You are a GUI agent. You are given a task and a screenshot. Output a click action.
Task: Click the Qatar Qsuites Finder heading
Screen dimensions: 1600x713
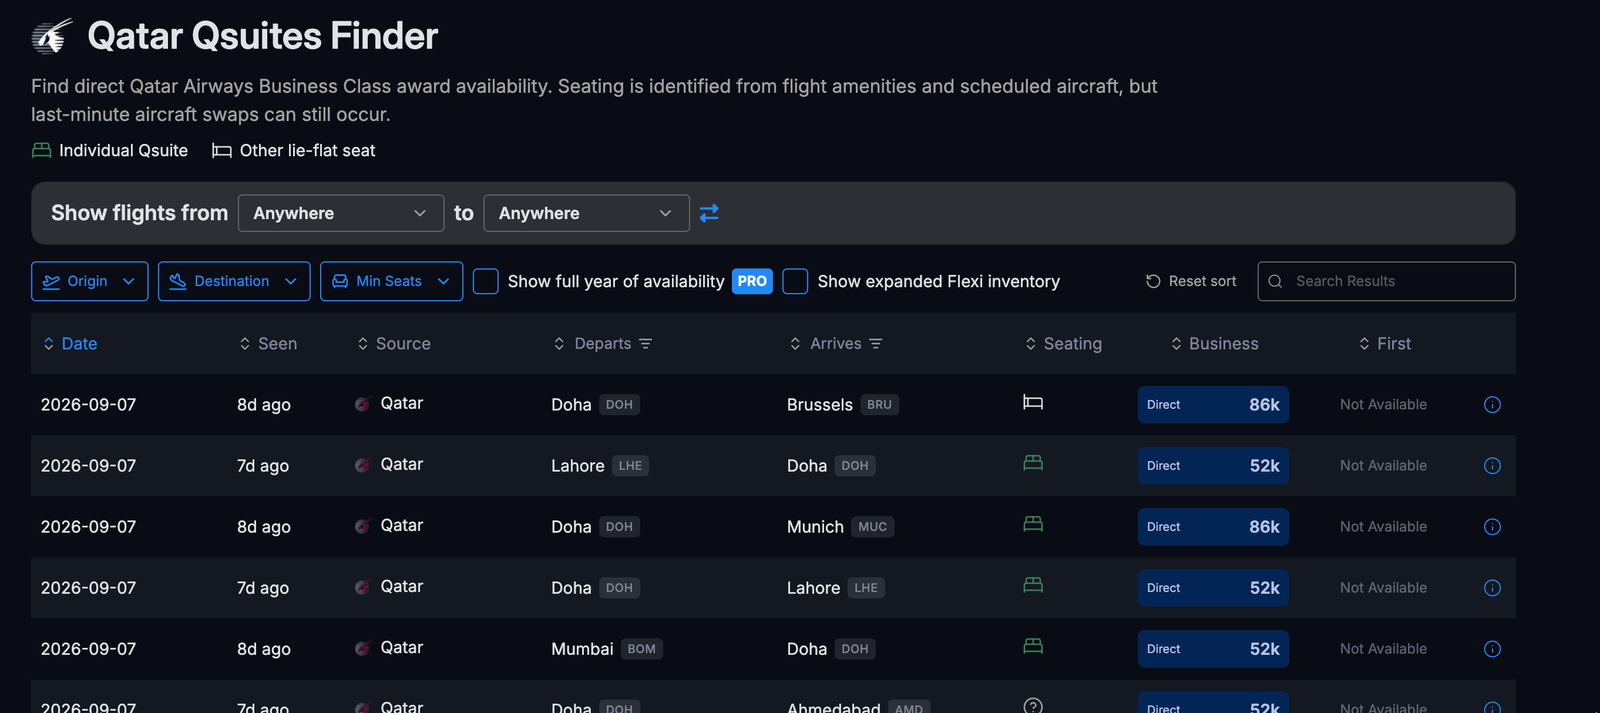(263, 36)
